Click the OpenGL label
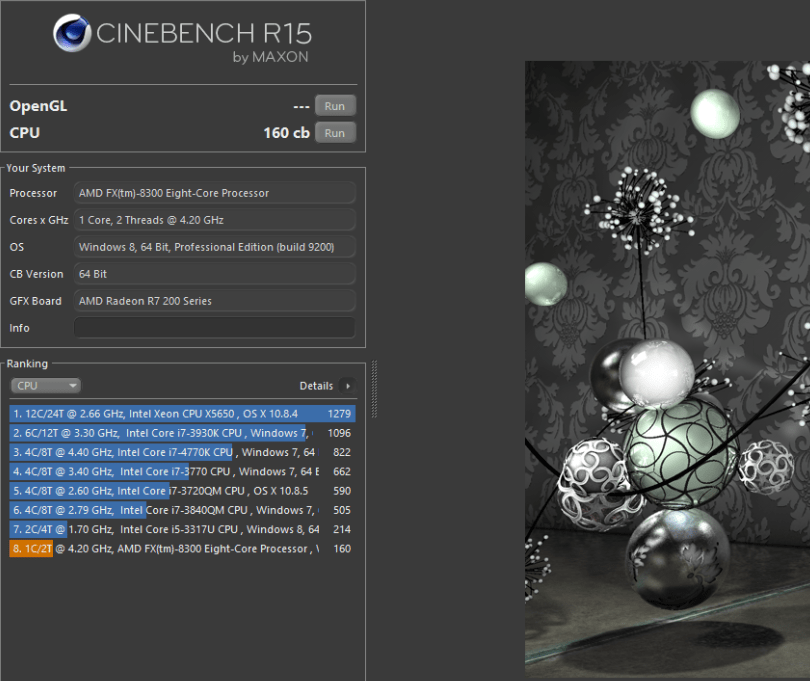The image size is (810, 681). 38,106
